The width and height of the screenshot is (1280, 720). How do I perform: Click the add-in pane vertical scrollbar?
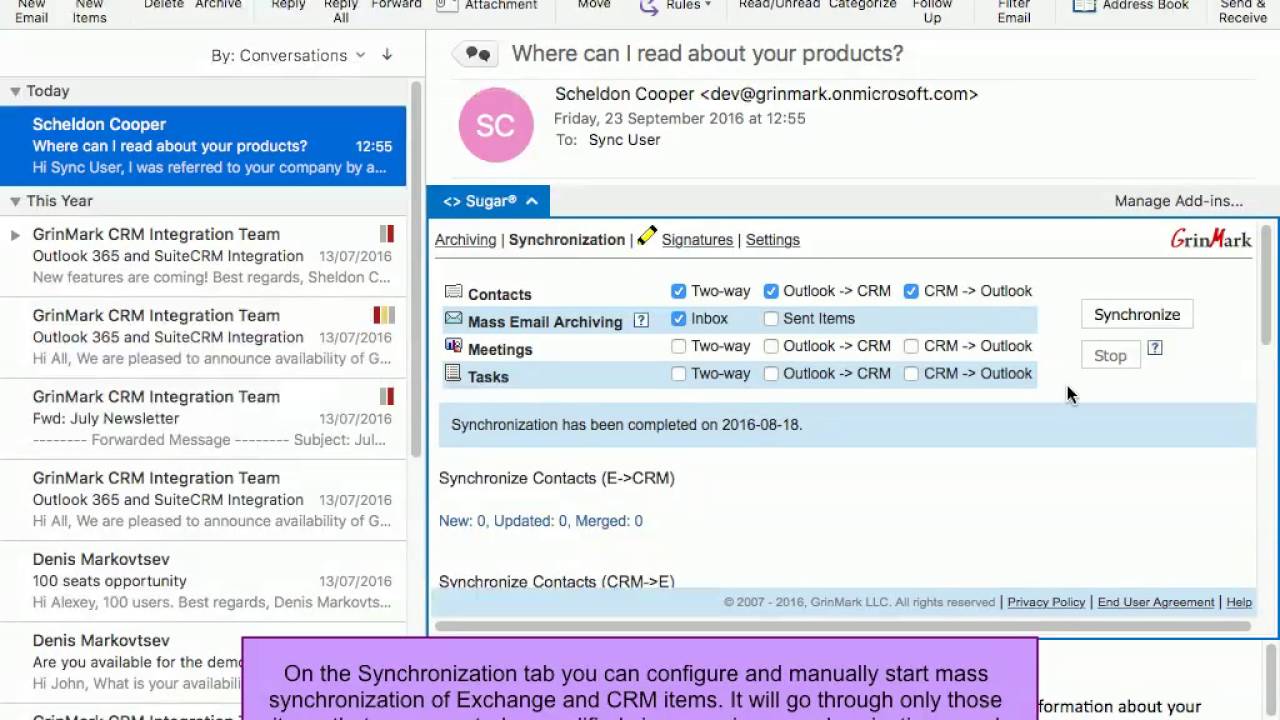pos(1265,286)
